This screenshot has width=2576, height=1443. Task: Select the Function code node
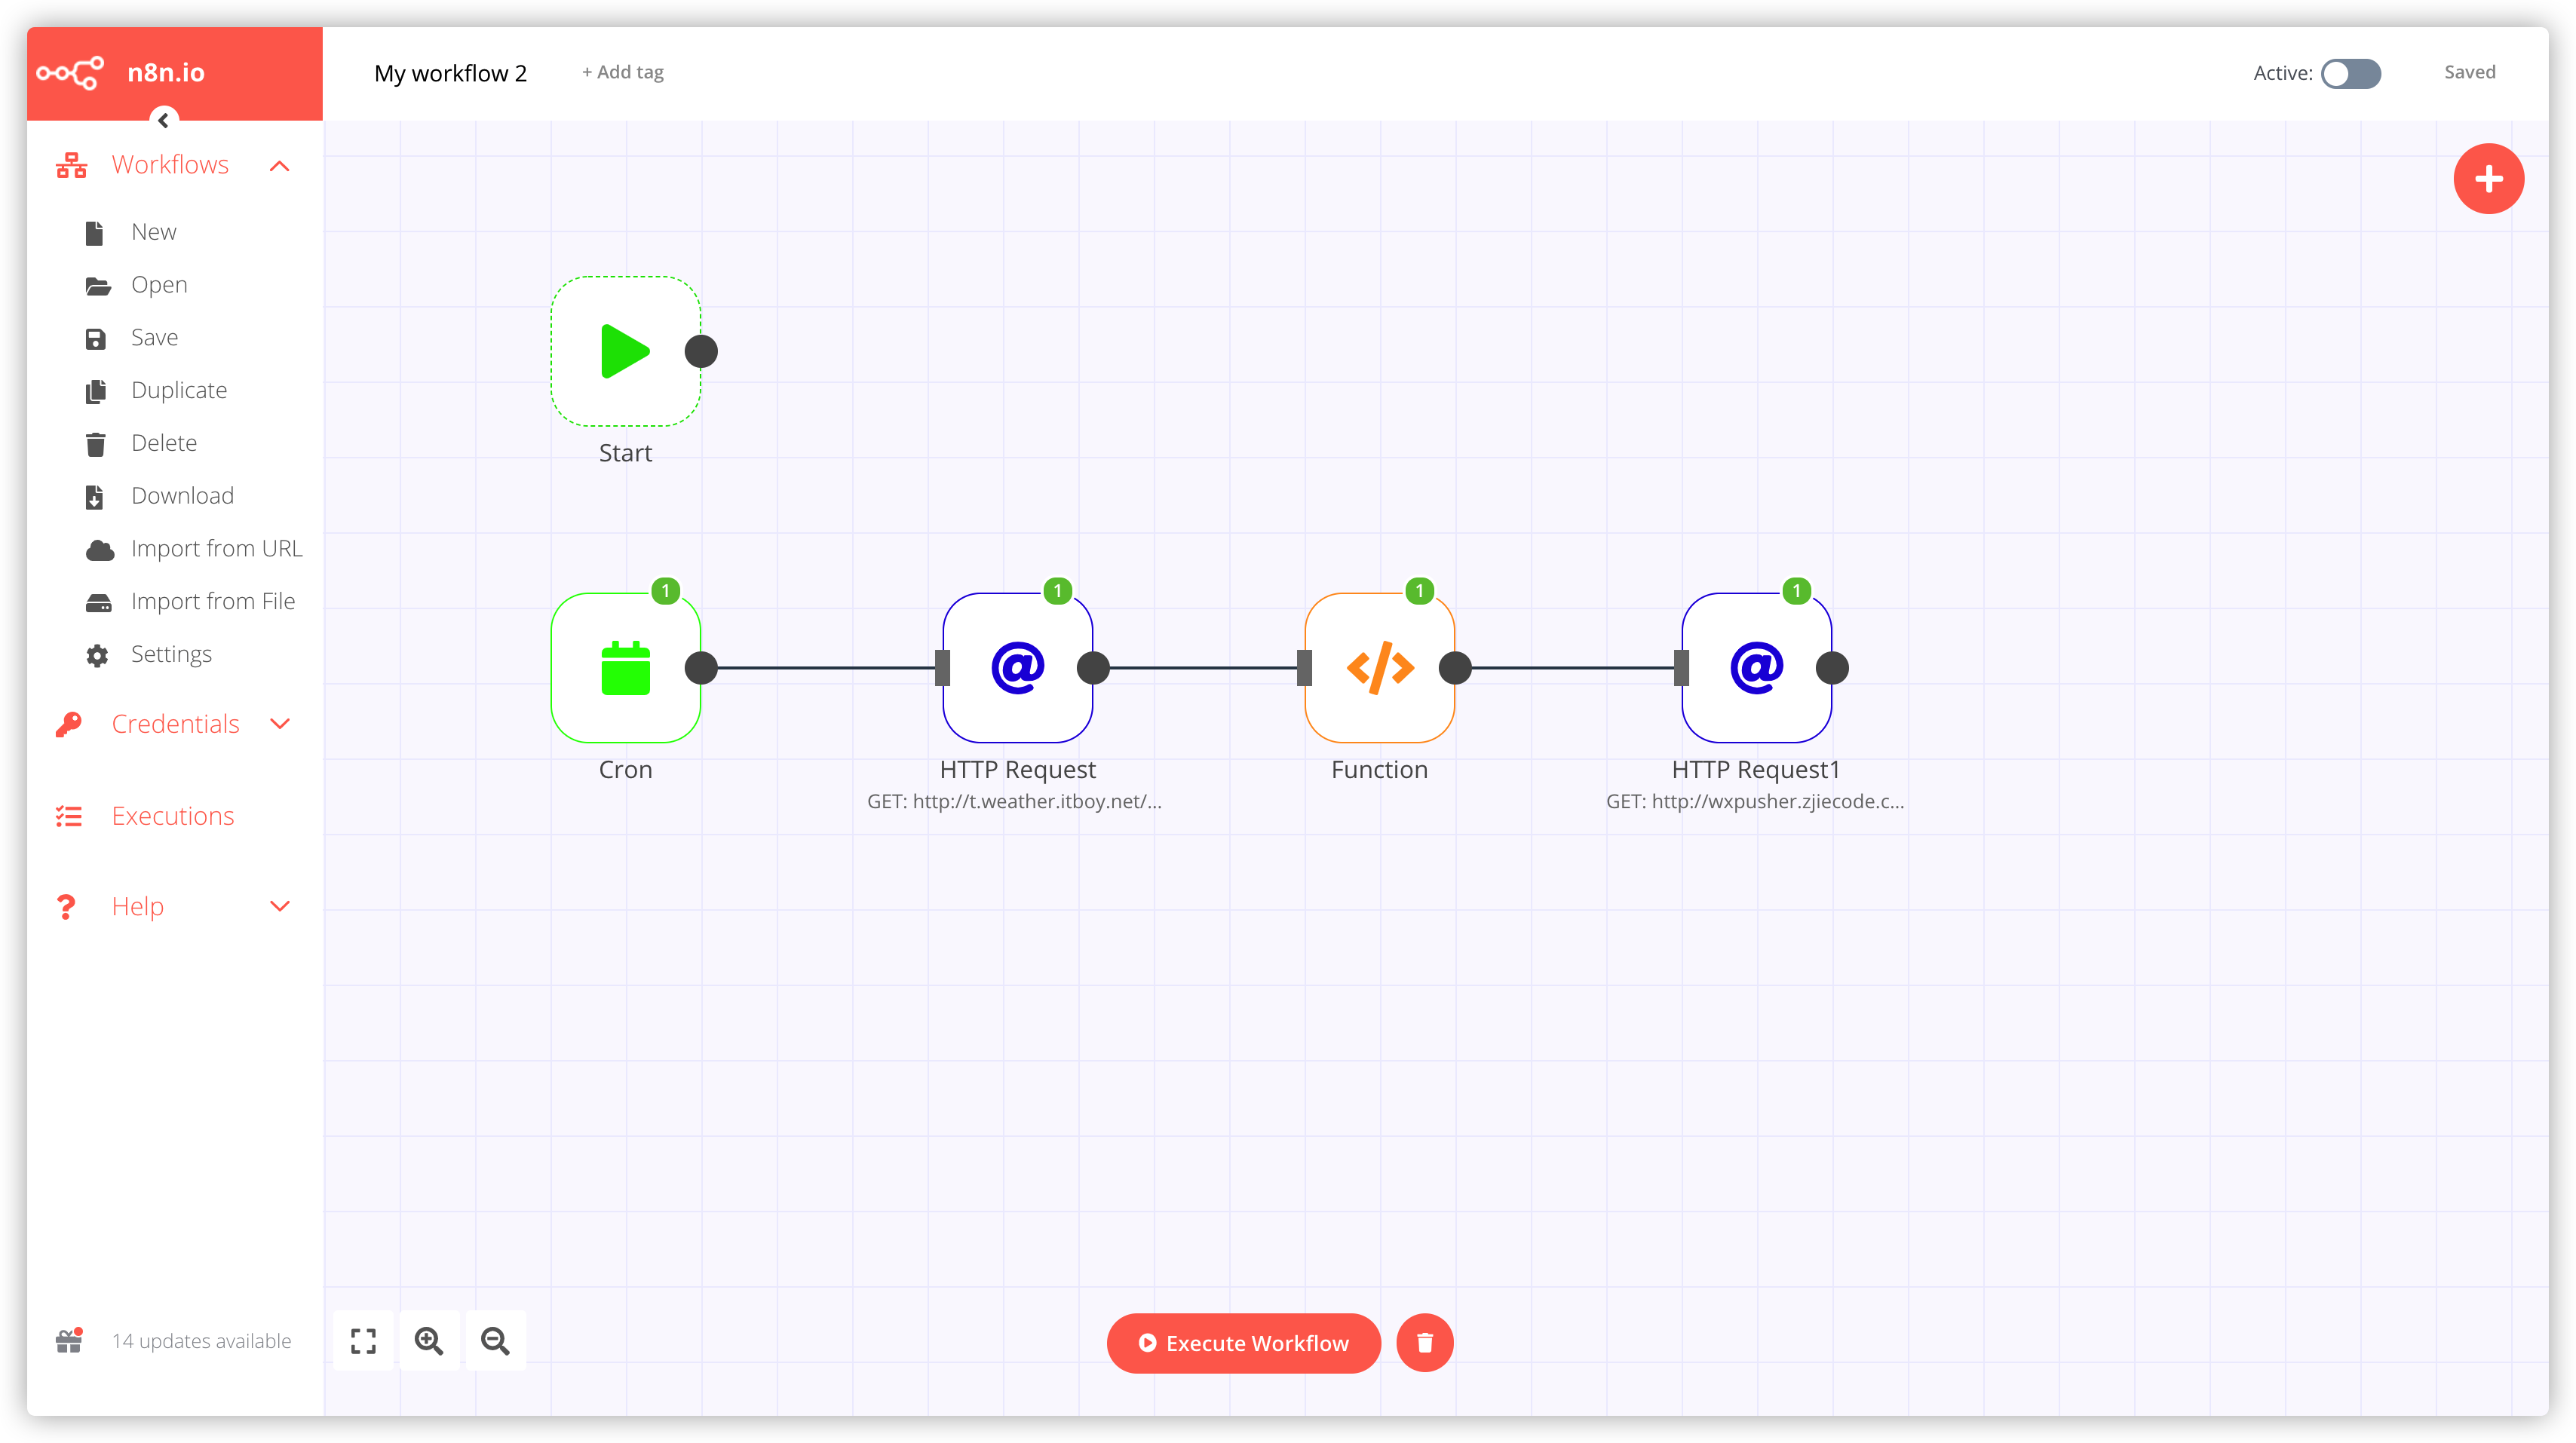(1379, 668)
